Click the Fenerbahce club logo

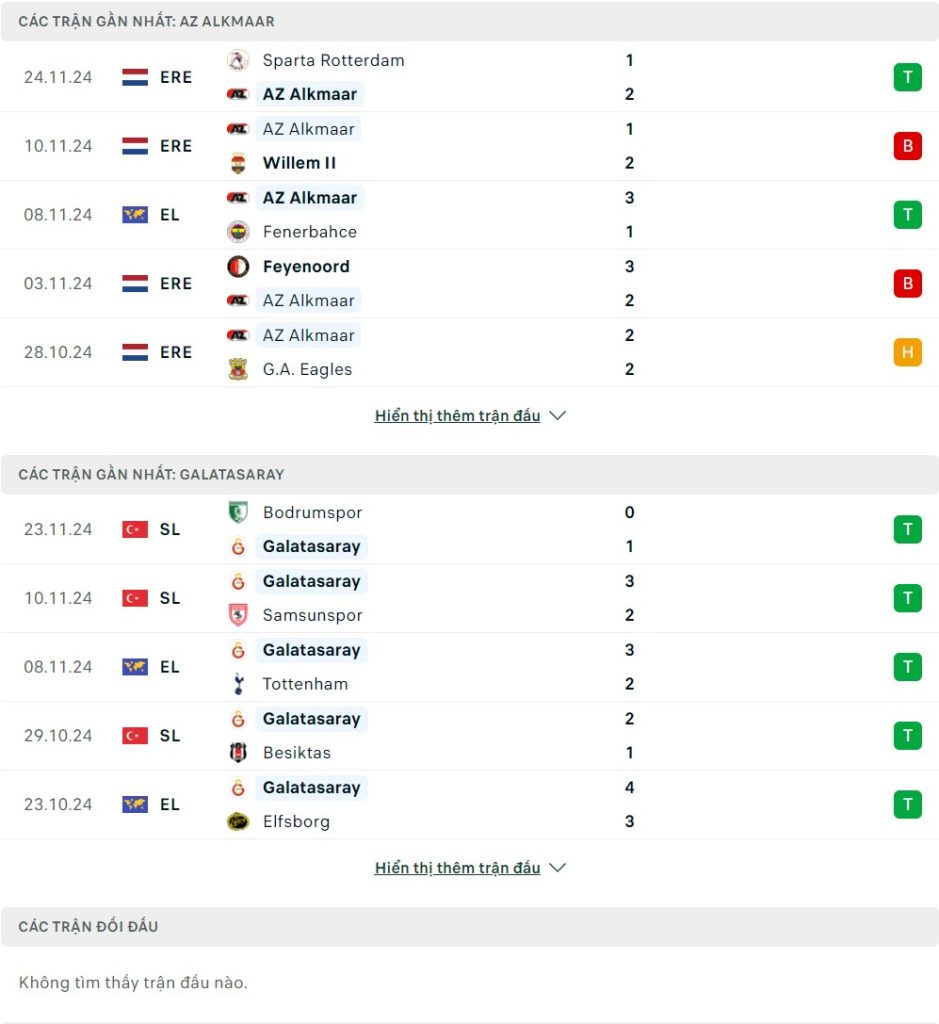(x=238, y=232)
